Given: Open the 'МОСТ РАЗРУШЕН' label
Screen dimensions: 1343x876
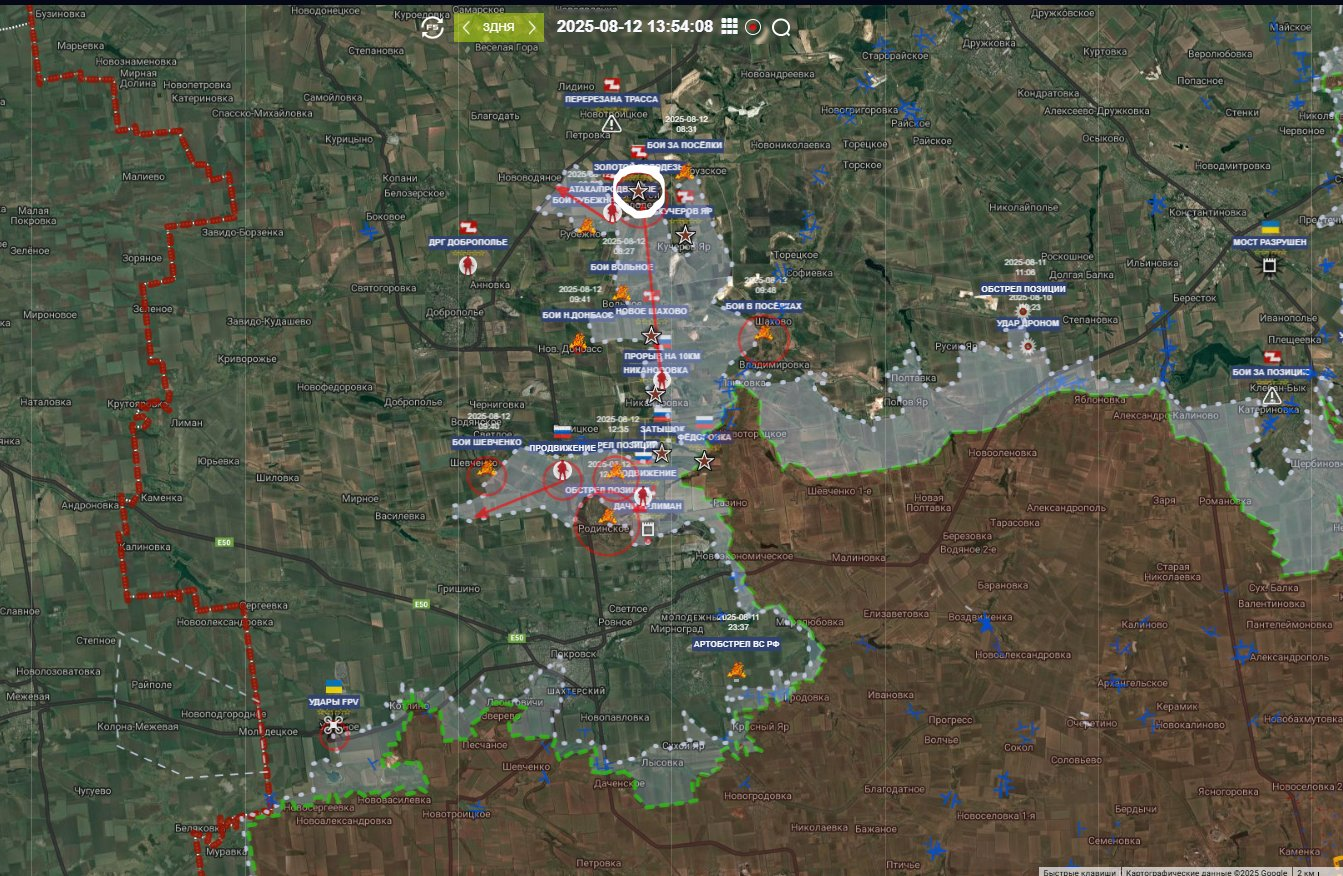Looking at the screenshot, I should [1269, 243].
